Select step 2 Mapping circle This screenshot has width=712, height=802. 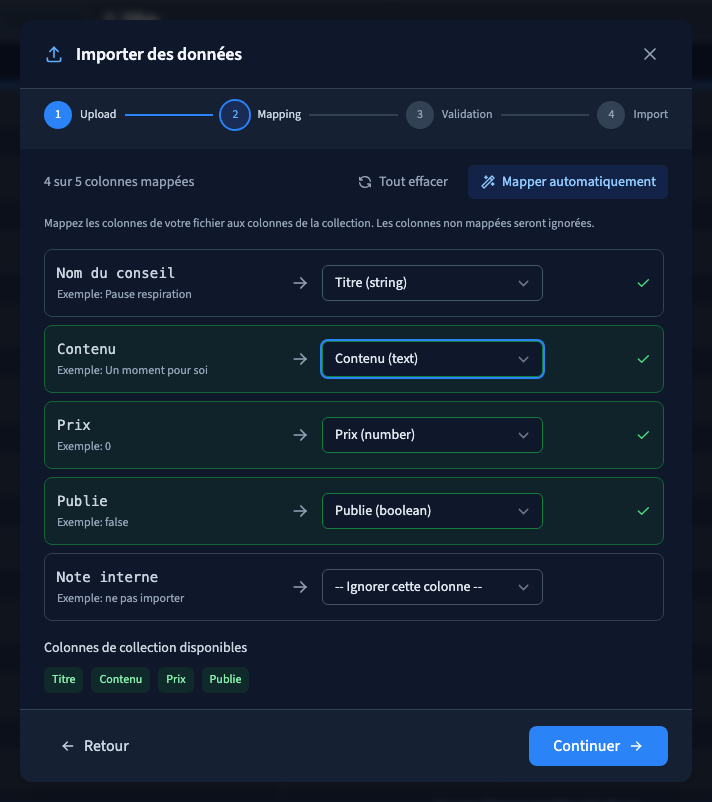[x=235, y=115]
